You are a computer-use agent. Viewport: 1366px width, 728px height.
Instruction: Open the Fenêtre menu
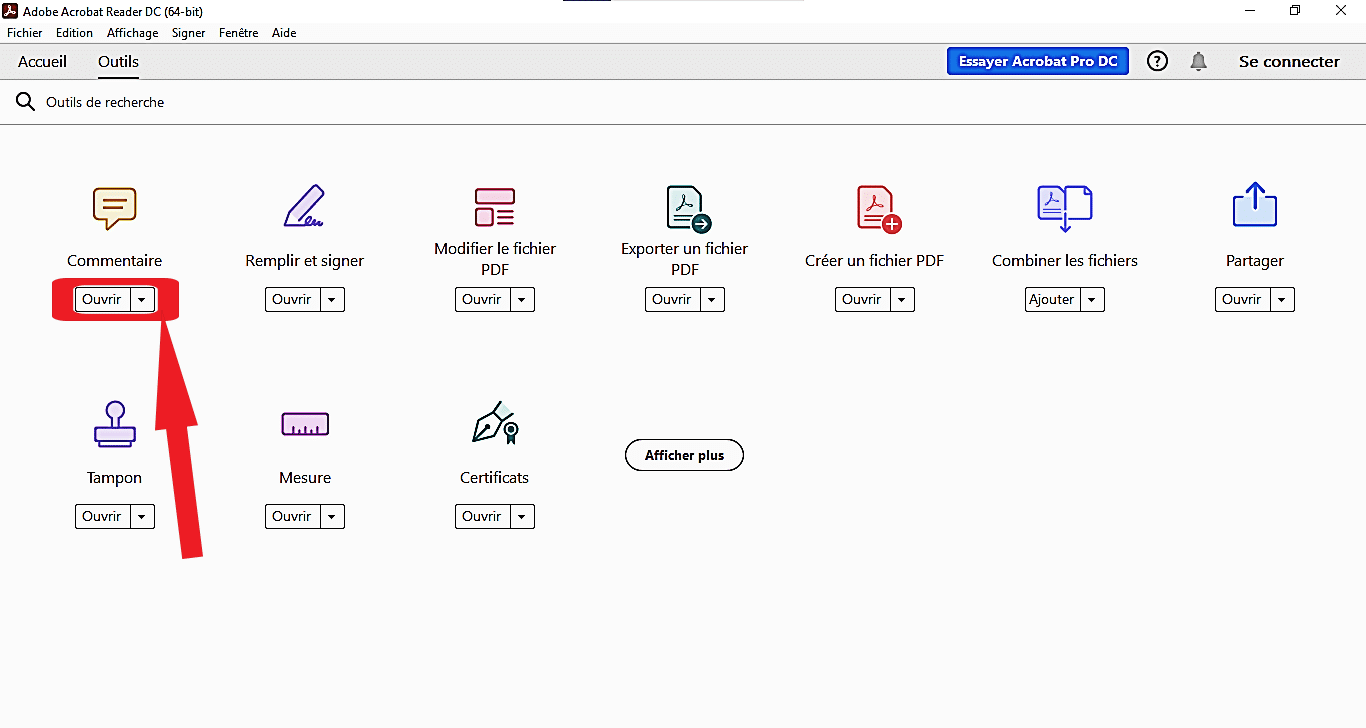coord(239,33)
